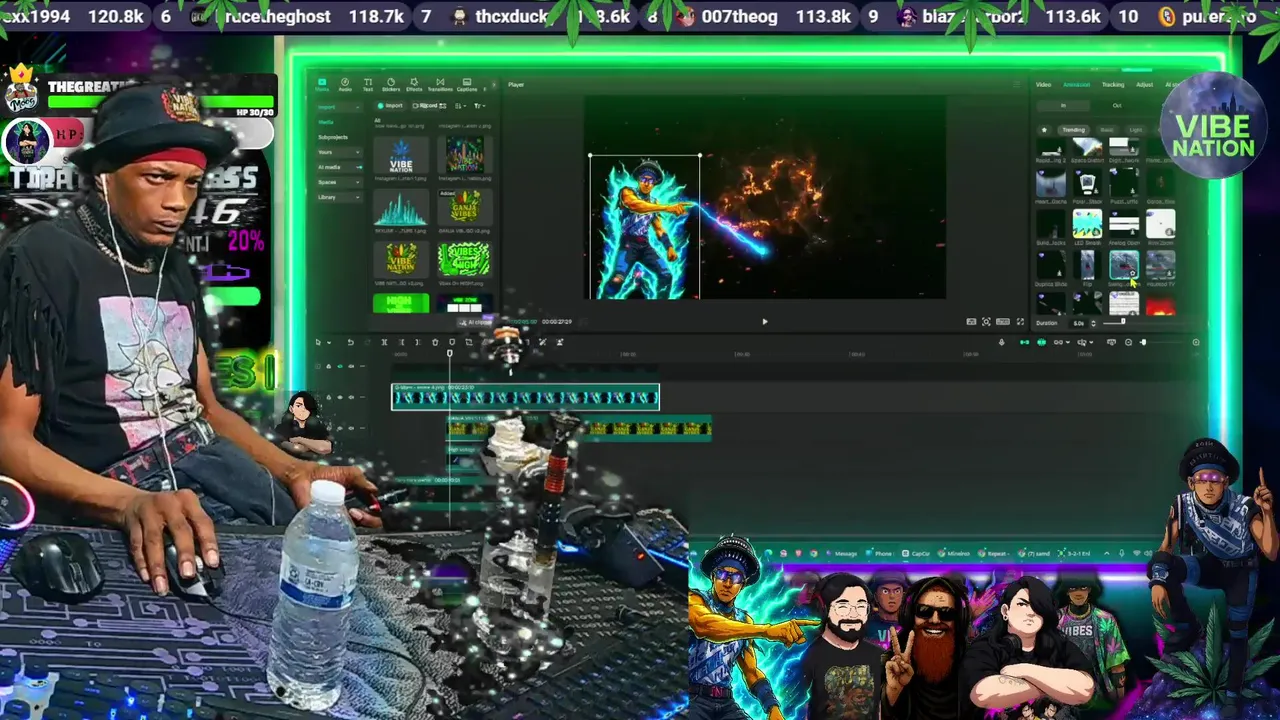Select the white Vibe Nation leaf thumbnail
The height and width of the screenshot is (720, 1280).
(x=401, y=155)
